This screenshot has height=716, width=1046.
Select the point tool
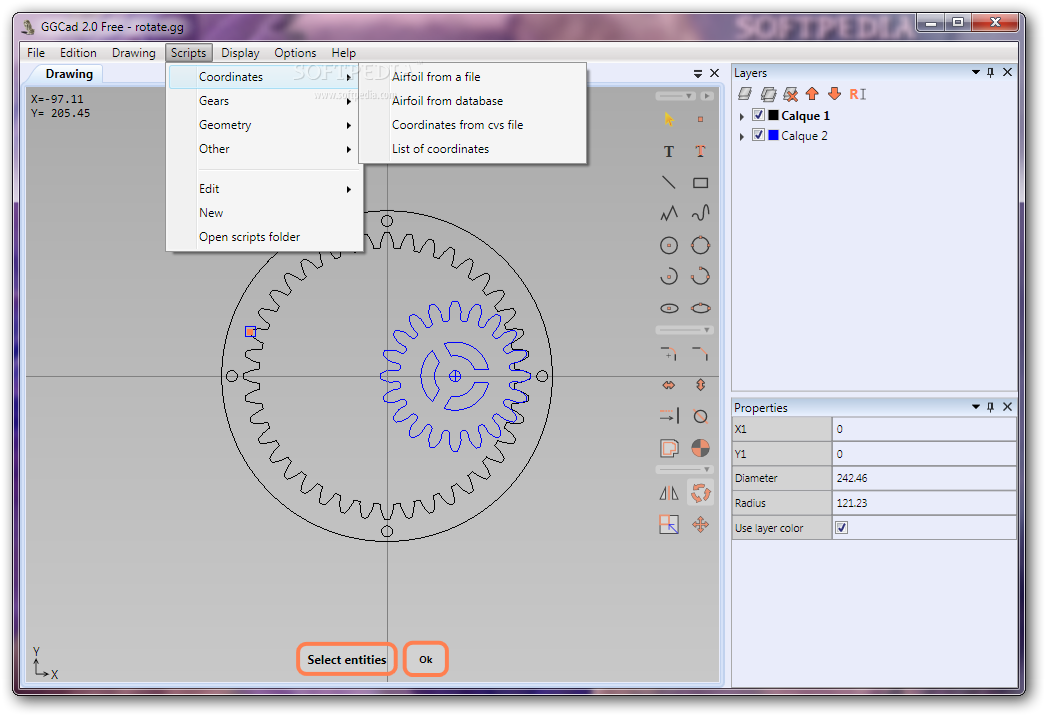(x=700, y=119)
